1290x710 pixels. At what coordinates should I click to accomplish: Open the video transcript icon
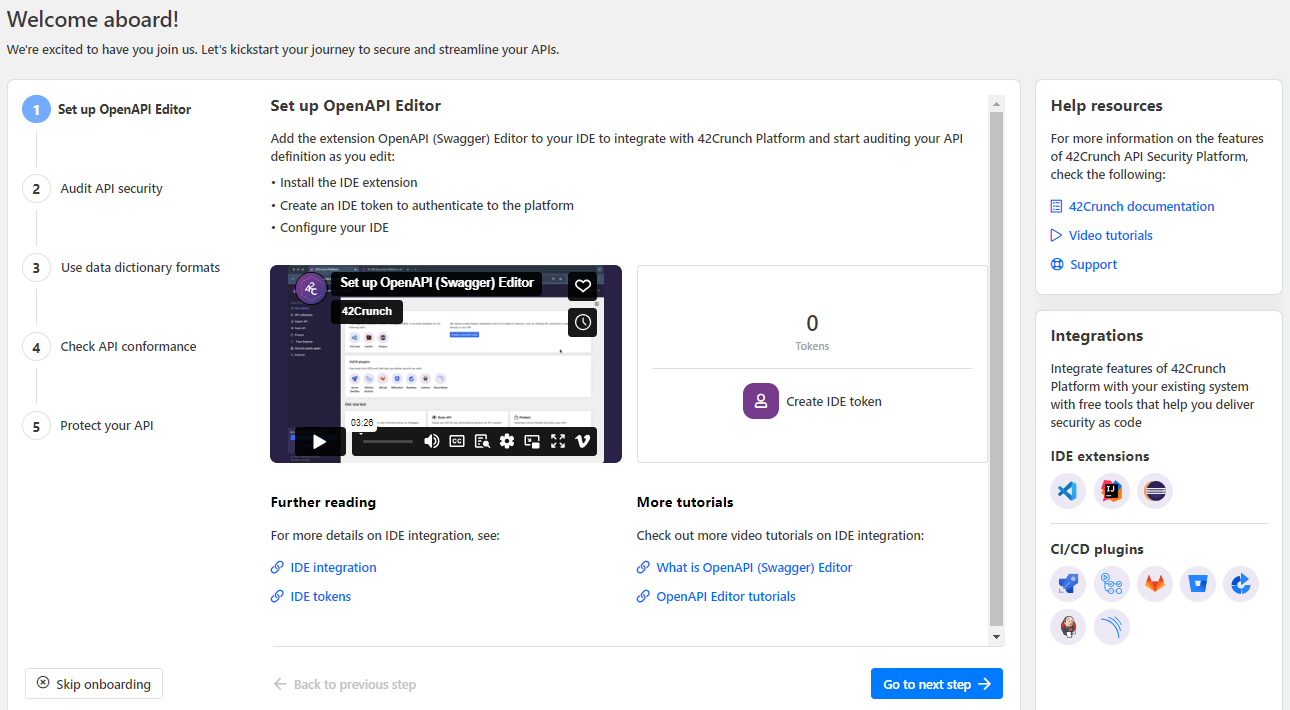coord(482,441)
